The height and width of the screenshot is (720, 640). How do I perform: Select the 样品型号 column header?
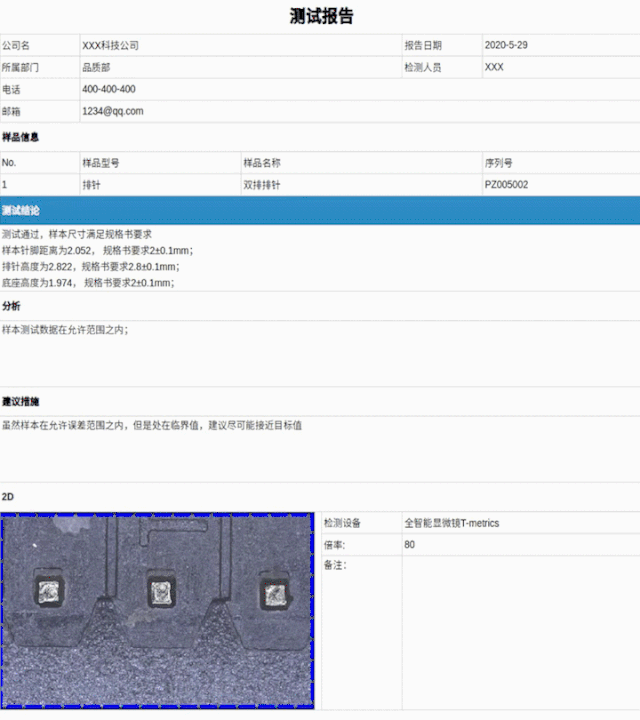pyautogui.click(x=101, y=163)
